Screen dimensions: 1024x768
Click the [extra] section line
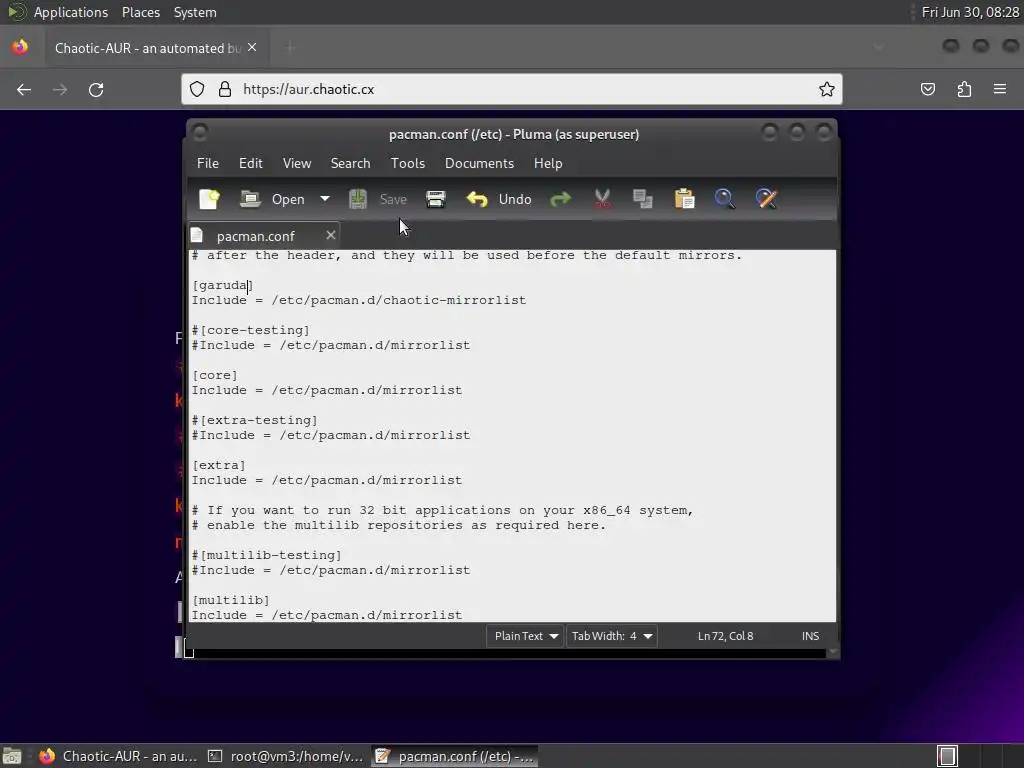(219, 466)
